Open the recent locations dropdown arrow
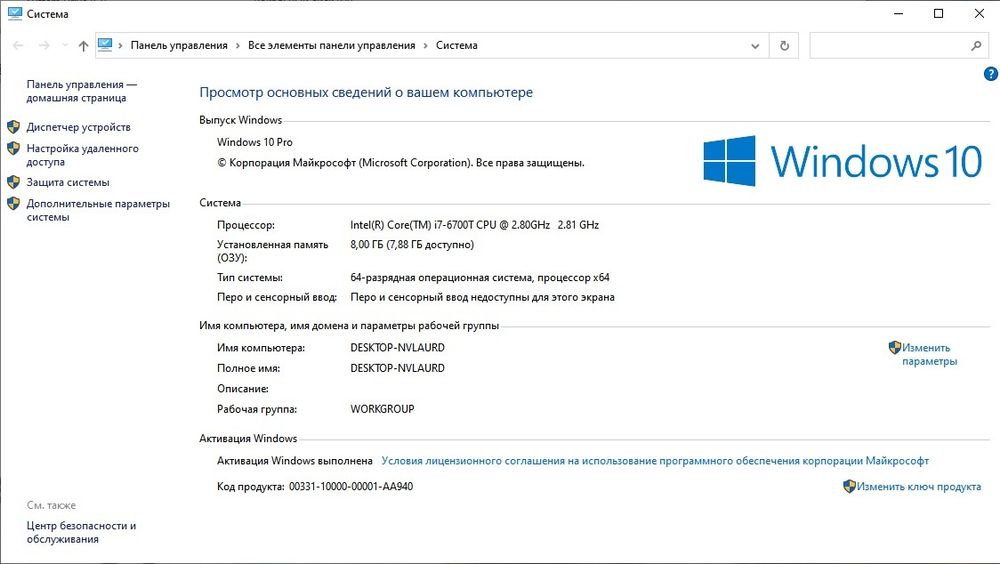1000x564 pixels. 64,45
